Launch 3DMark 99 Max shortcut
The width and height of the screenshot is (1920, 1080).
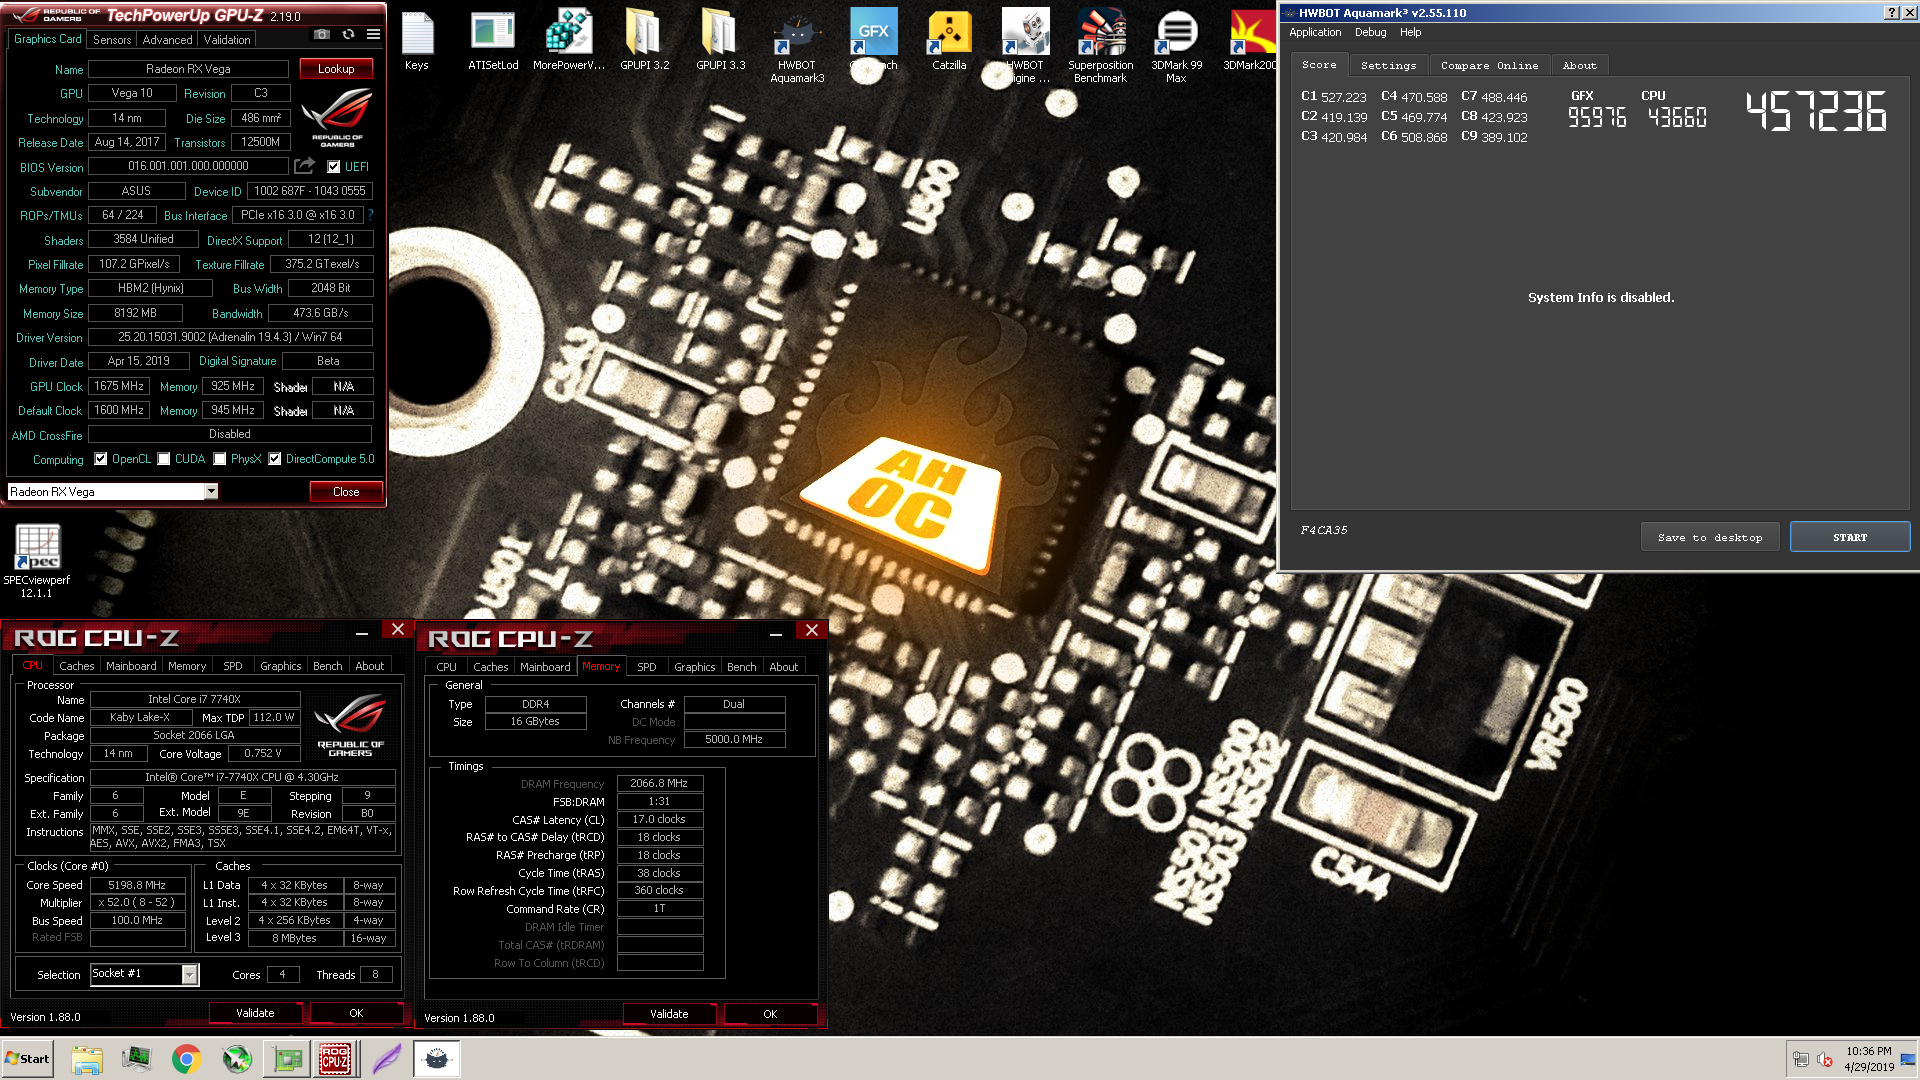(1176, 46)
